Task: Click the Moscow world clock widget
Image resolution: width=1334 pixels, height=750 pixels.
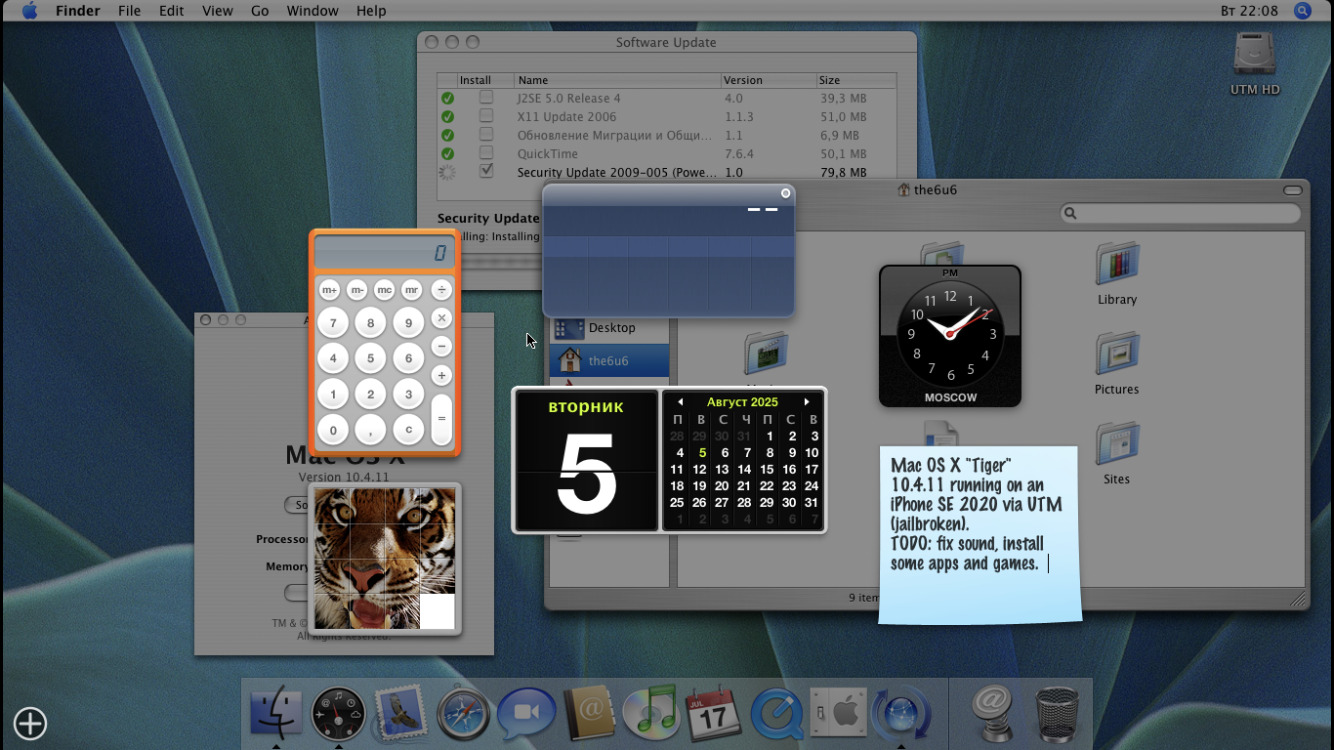Action: click(x=950, y=336)
